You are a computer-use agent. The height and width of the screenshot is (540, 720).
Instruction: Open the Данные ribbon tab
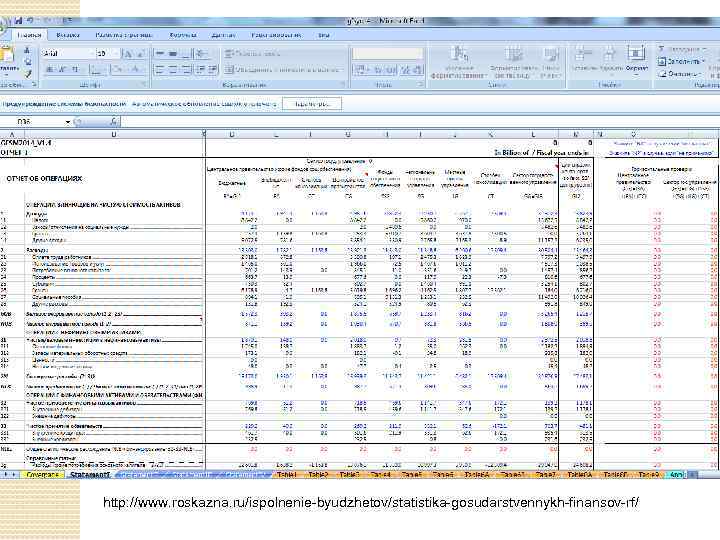pos(224,35)
